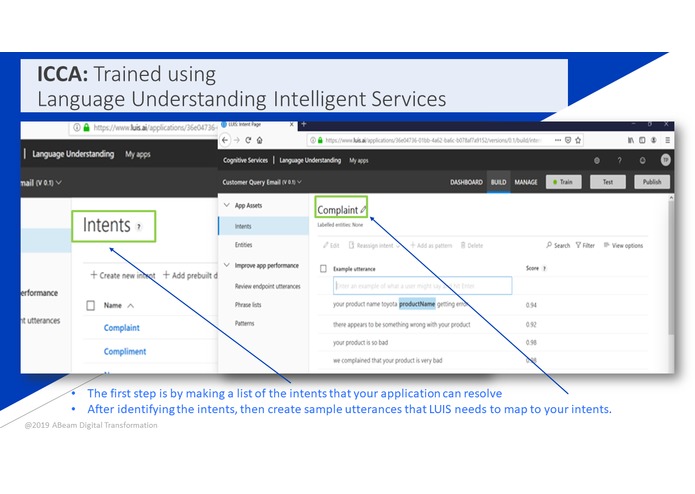The width and height of the screenshot is (695, 494).
Task: Click Edit in the utterance toolbar
Action: pyautogui.click(x=331, y=245)
